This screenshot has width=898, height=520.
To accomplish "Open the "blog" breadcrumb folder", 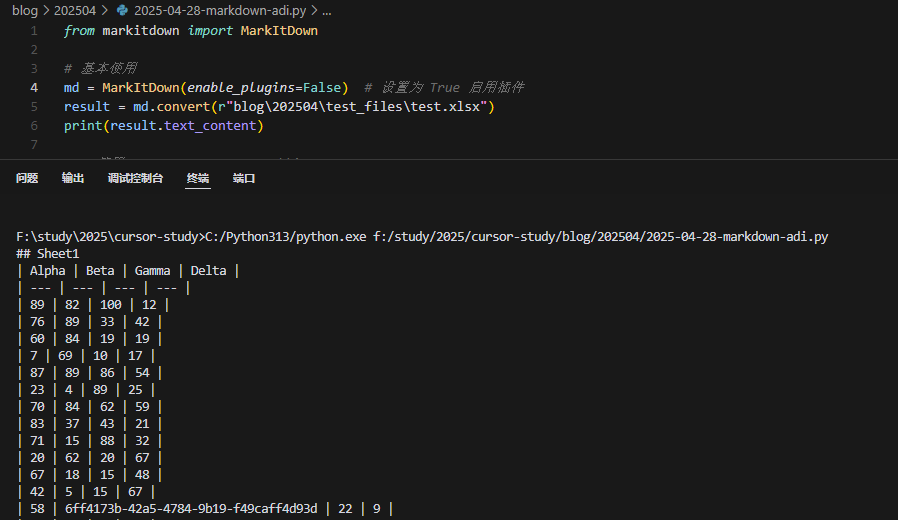I will click(x=24, y=10).
